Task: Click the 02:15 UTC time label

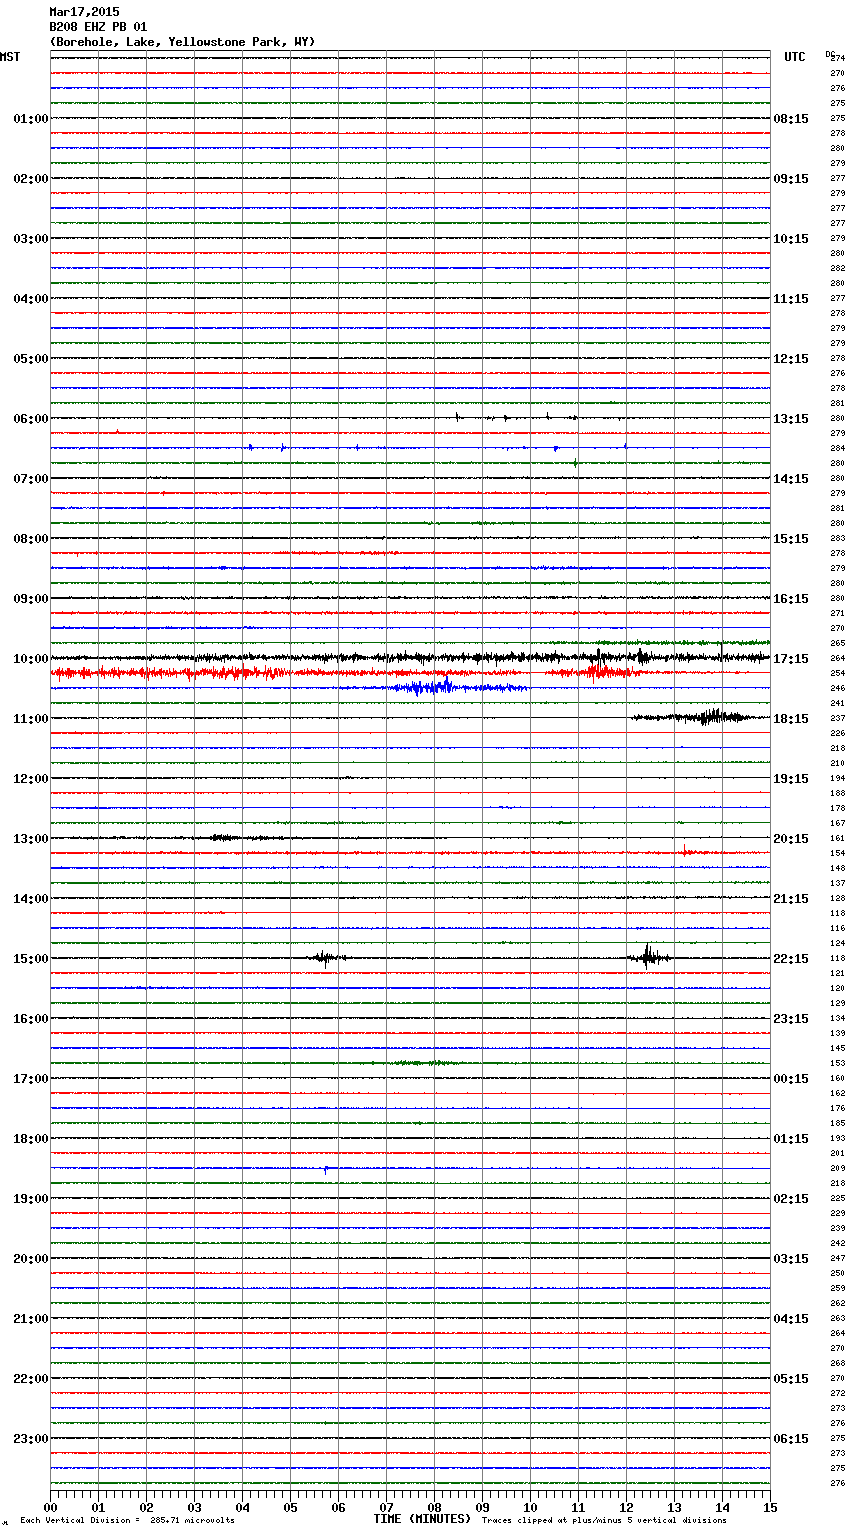Action: (x=791, y=1199)
